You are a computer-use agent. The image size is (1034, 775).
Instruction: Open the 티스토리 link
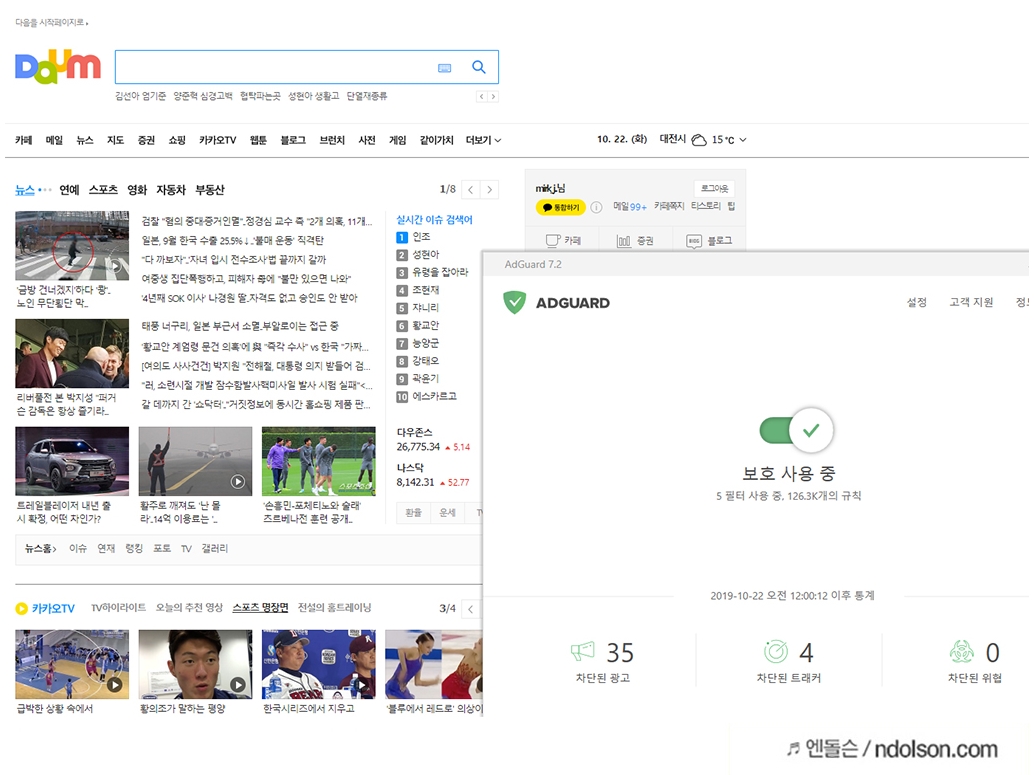706,206
